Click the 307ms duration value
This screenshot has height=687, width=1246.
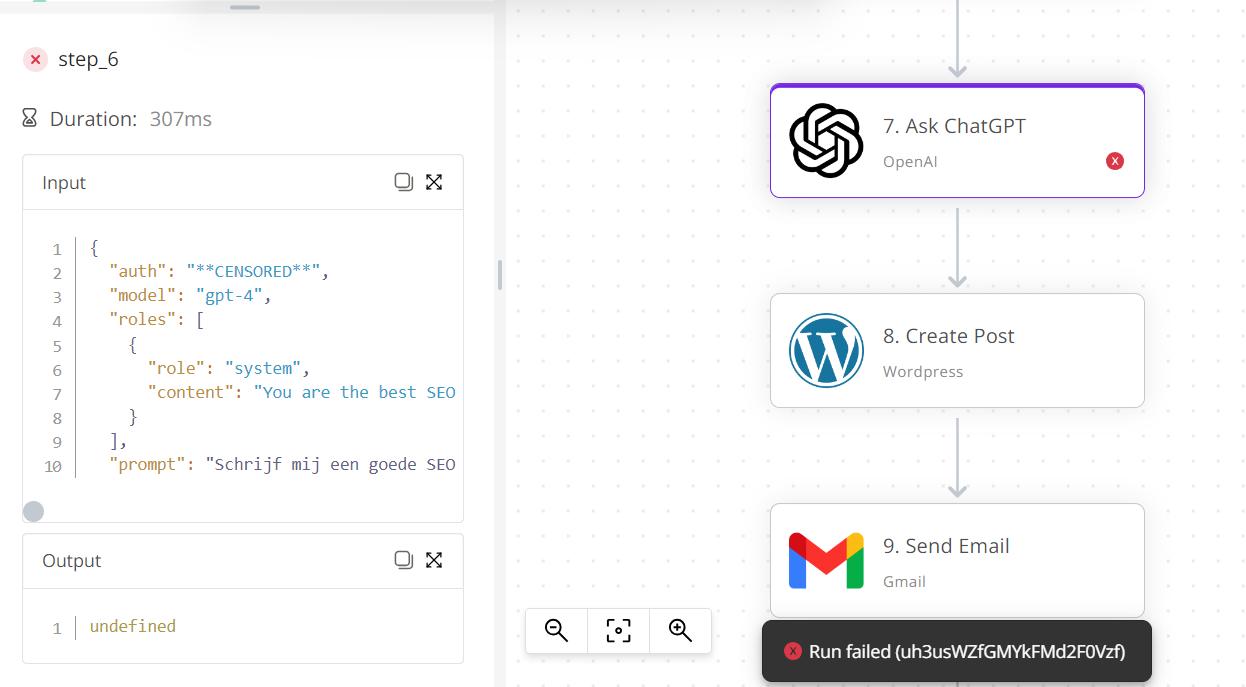pos(181,119)
